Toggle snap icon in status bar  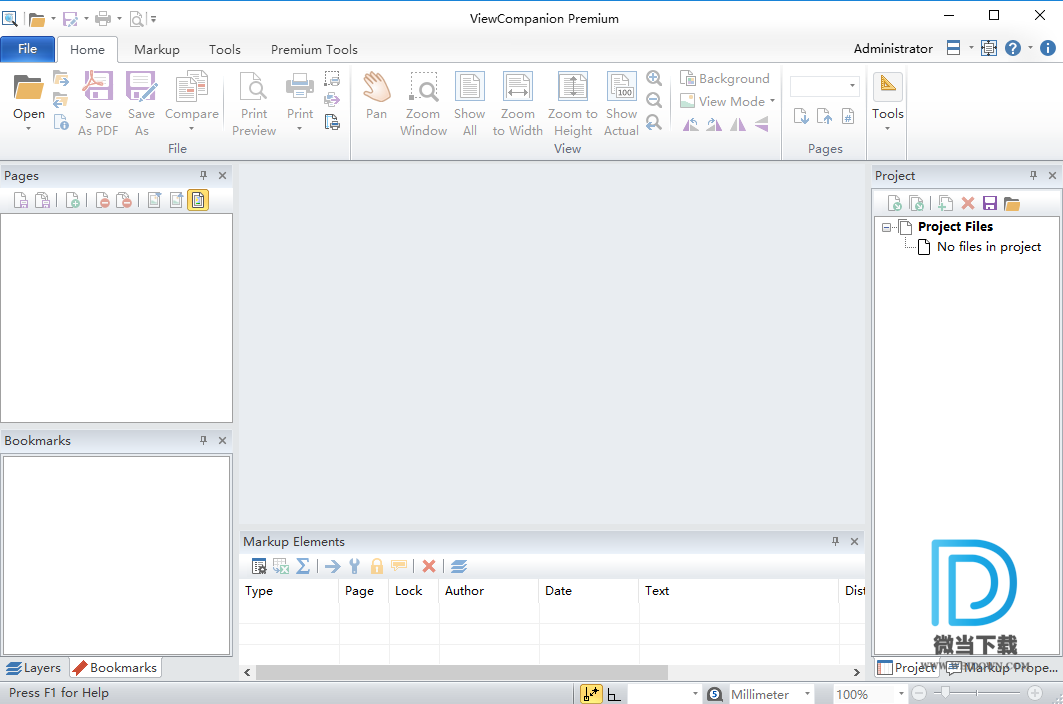[x=591, y=694]
